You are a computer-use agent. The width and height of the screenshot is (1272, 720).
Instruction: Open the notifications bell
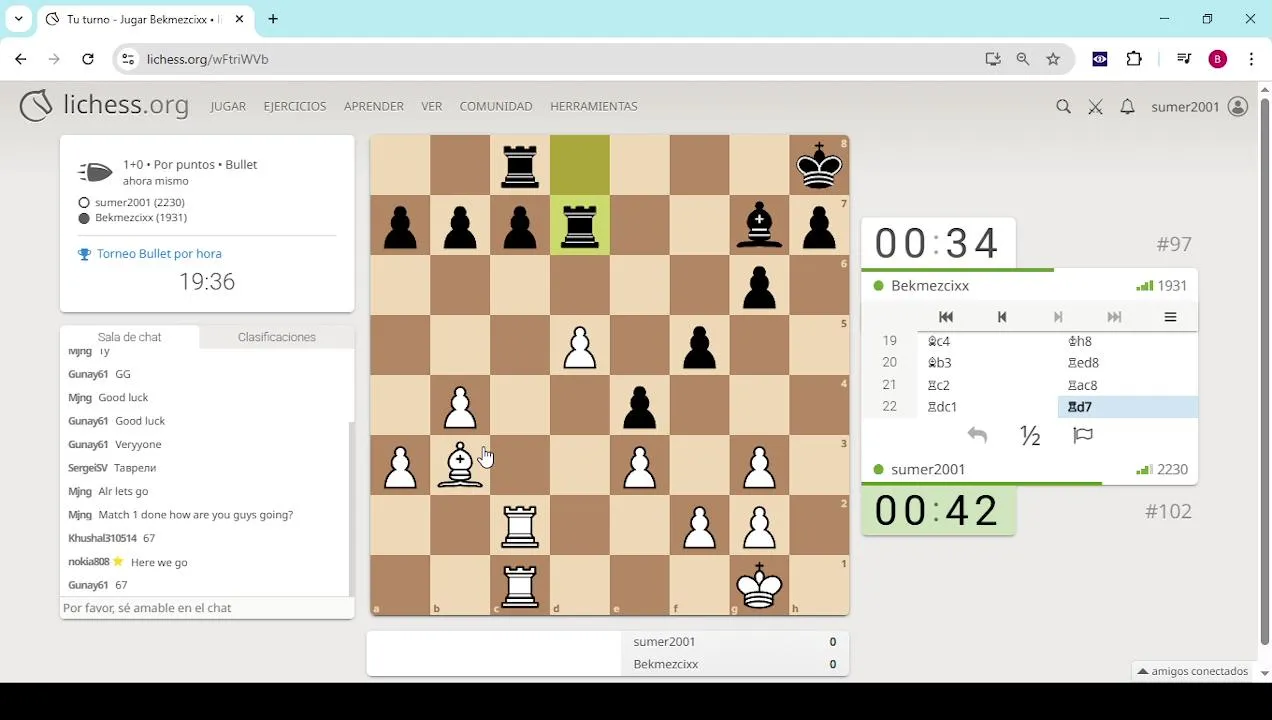(x=1127, y=106)
